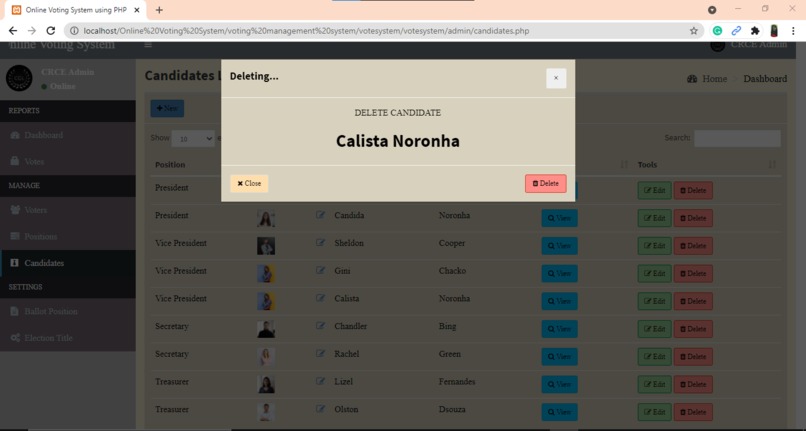
Task: Open a new browser tab
Action: 159,10
